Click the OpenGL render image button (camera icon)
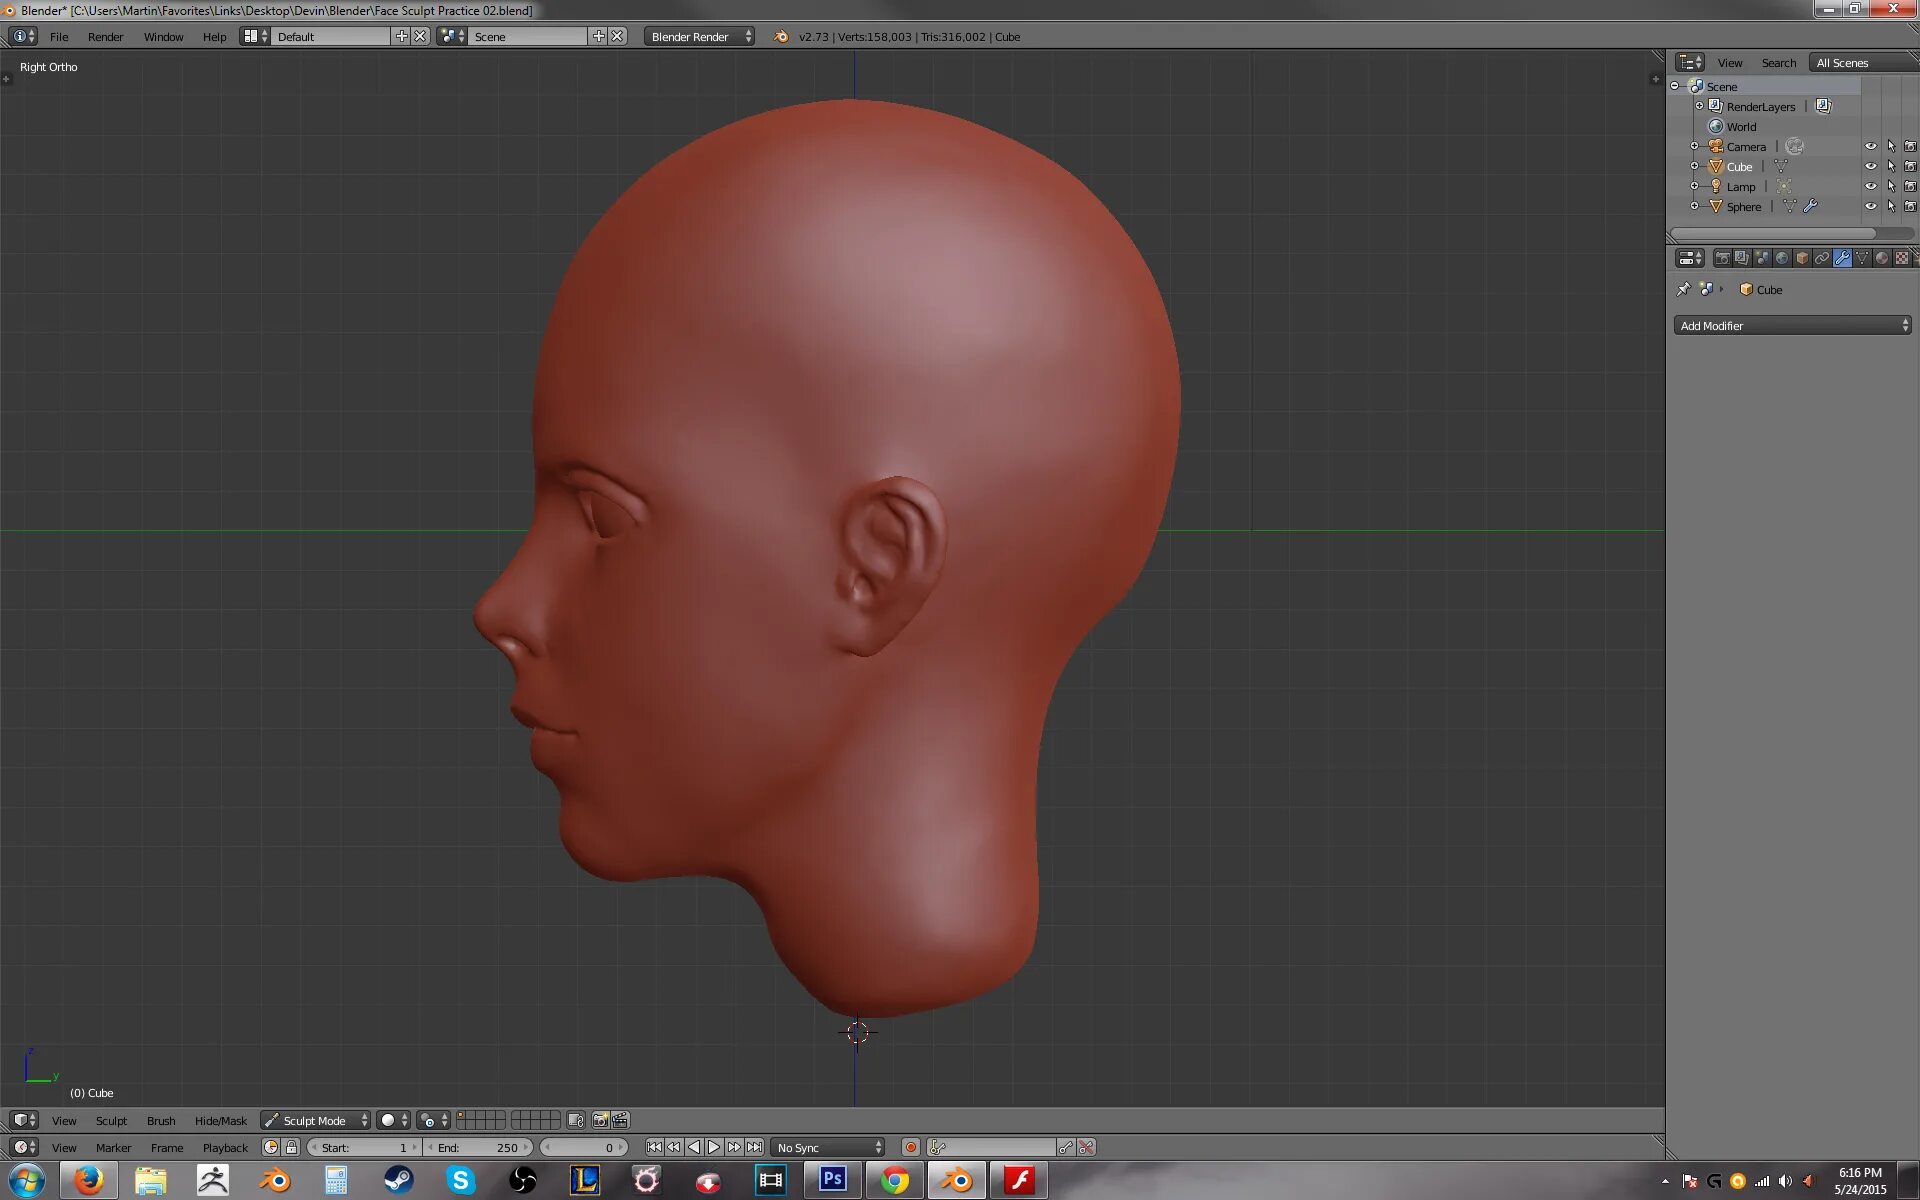1920x1200 pixels. pos(600,1120)
